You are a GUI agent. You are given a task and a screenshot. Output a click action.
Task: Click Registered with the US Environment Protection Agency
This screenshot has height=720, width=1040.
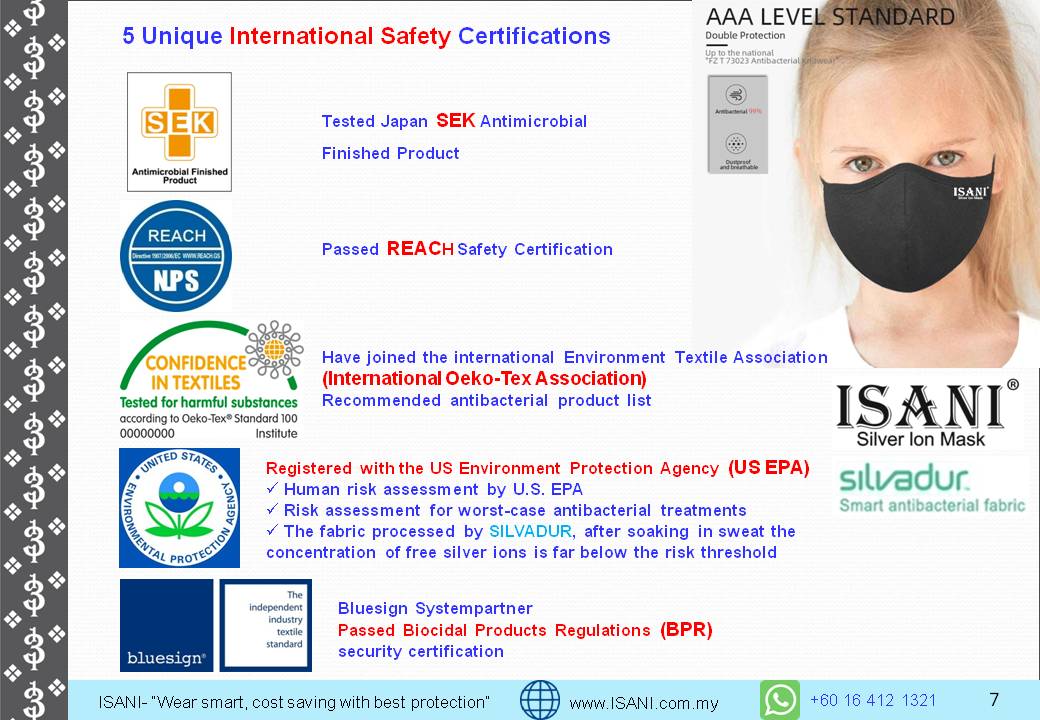click(x=538, y=468)
